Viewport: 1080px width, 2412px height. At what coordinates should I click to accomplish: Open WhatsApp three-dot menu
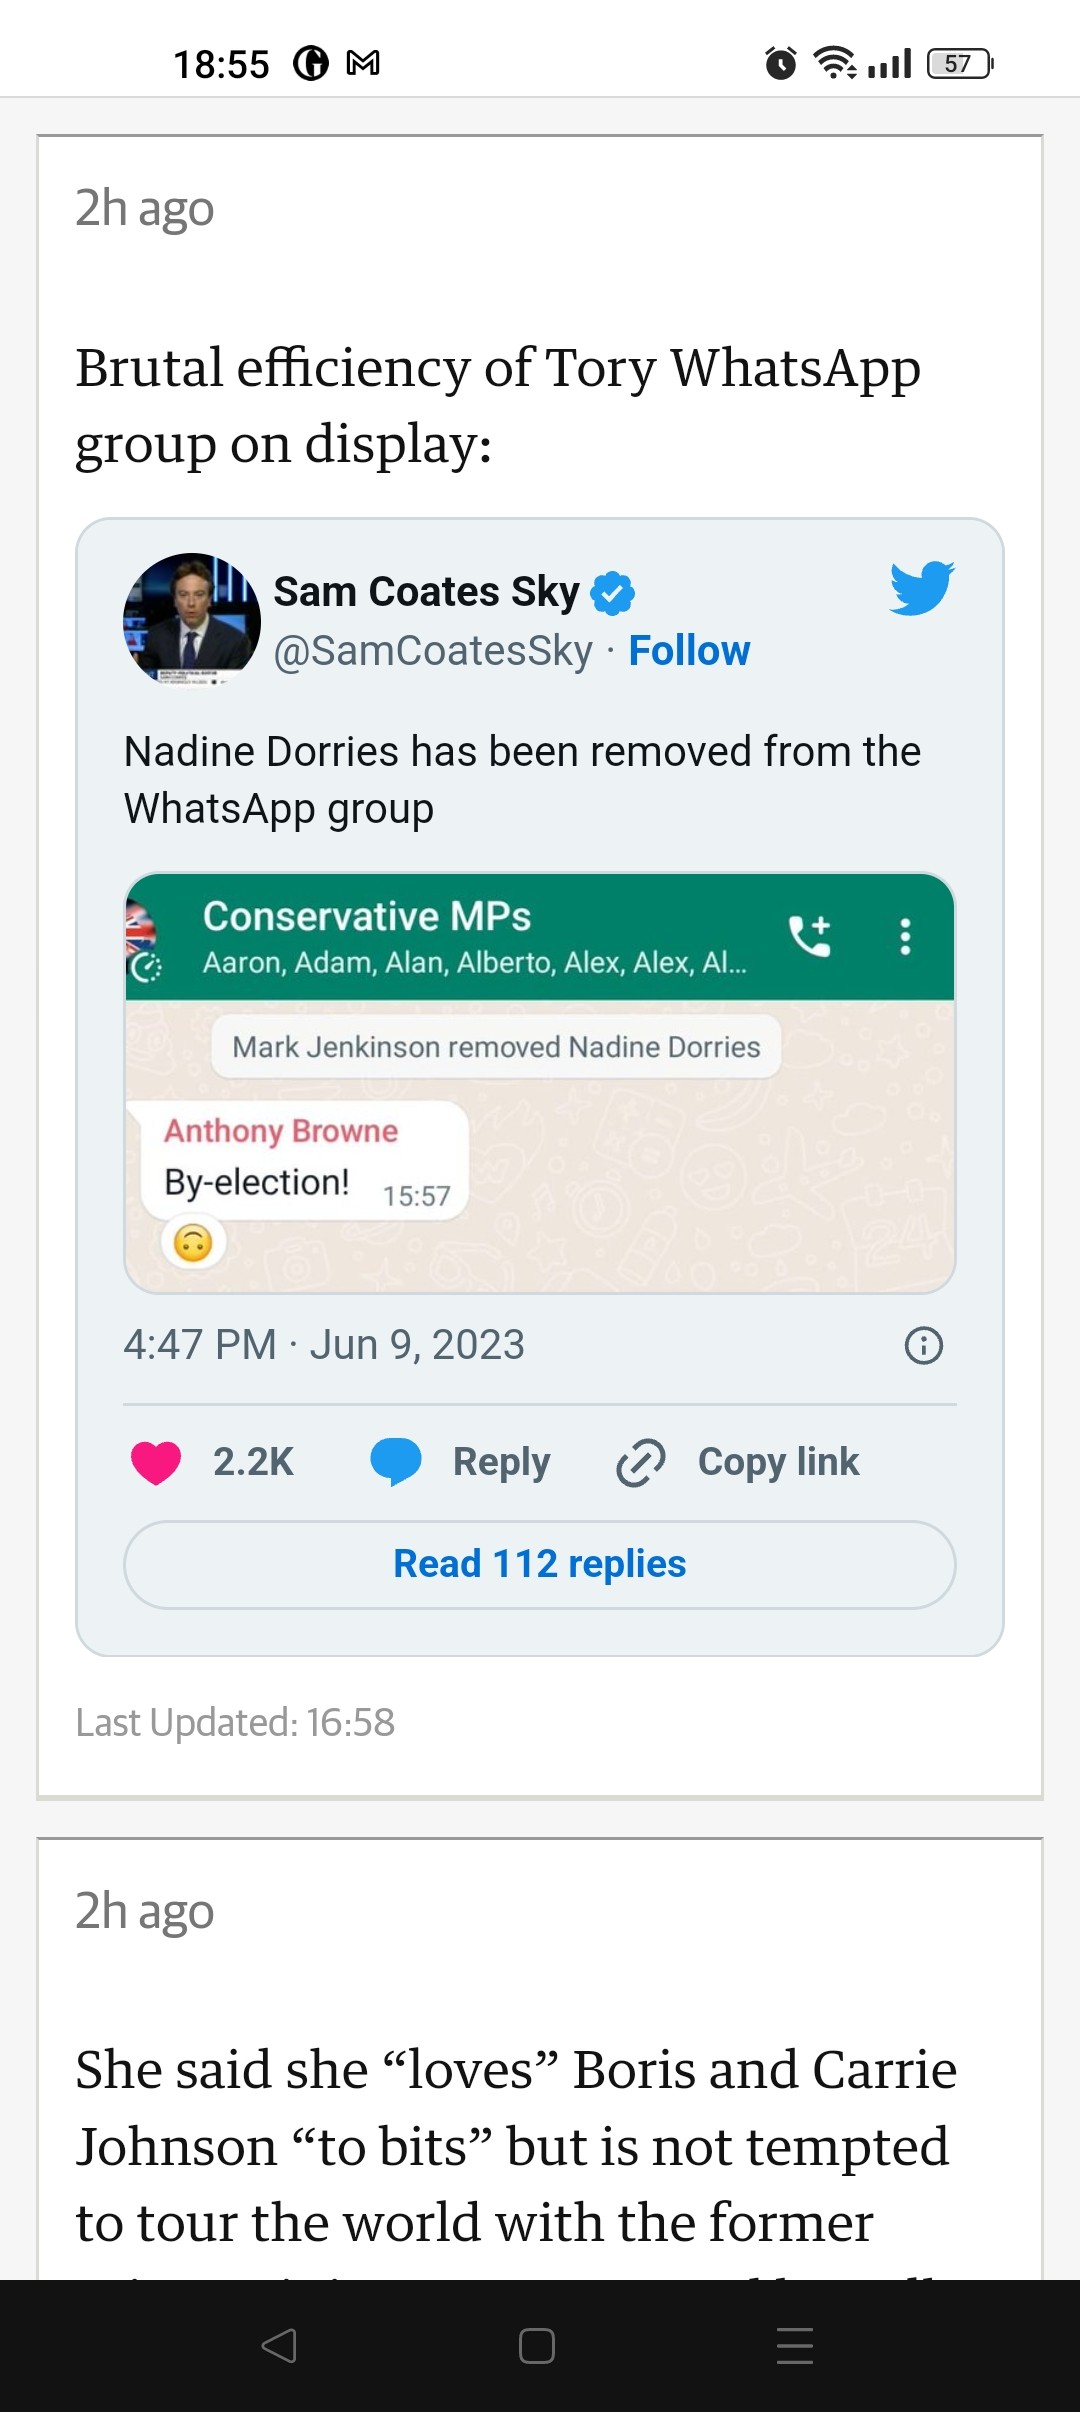coord(905,936)
